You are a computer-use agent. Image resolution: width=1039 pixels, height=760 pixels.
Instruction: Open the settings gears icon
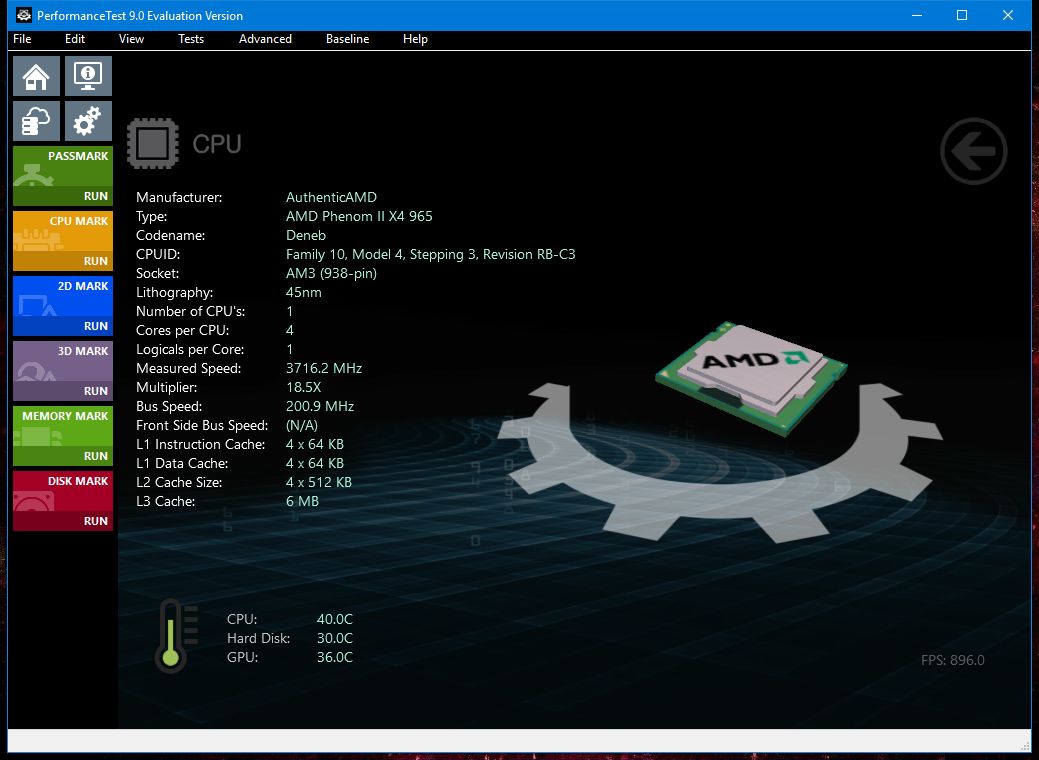click(88, 121)
